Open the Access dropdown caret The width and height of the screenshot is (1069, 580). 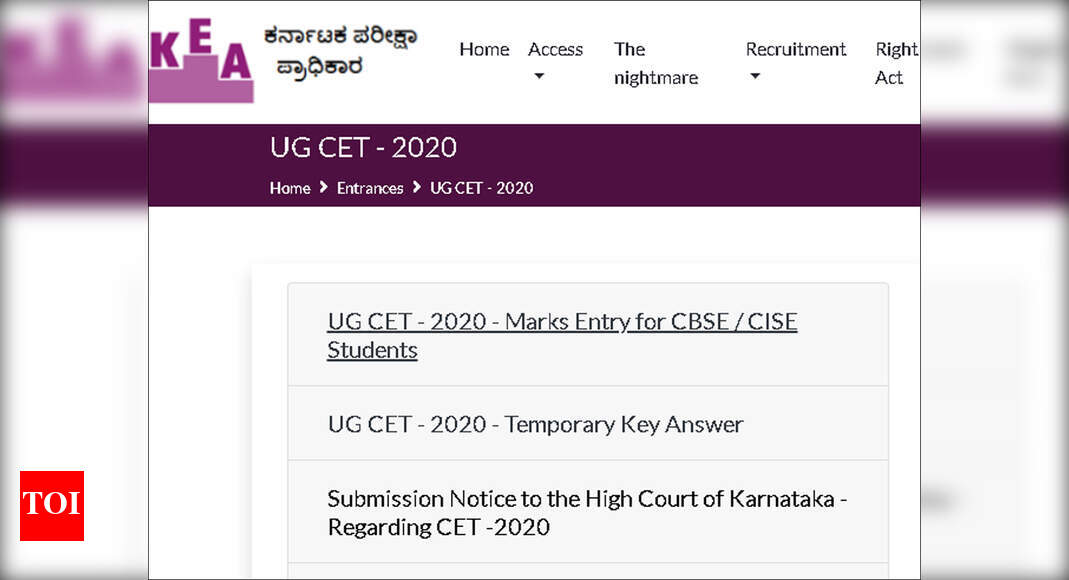(x=538, y=77)
